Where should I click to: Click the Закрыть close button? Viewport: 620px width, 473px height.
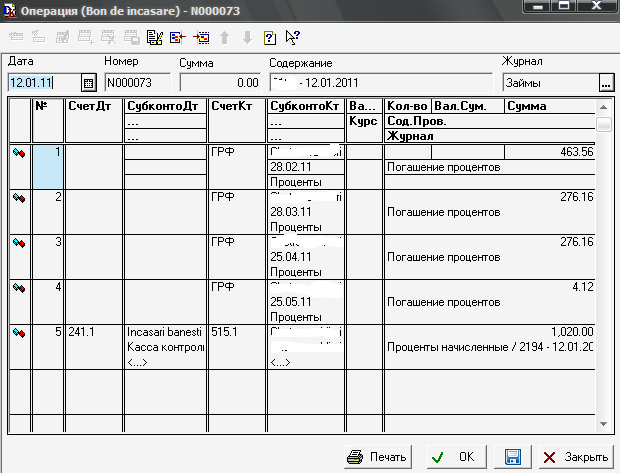[576, 456]
